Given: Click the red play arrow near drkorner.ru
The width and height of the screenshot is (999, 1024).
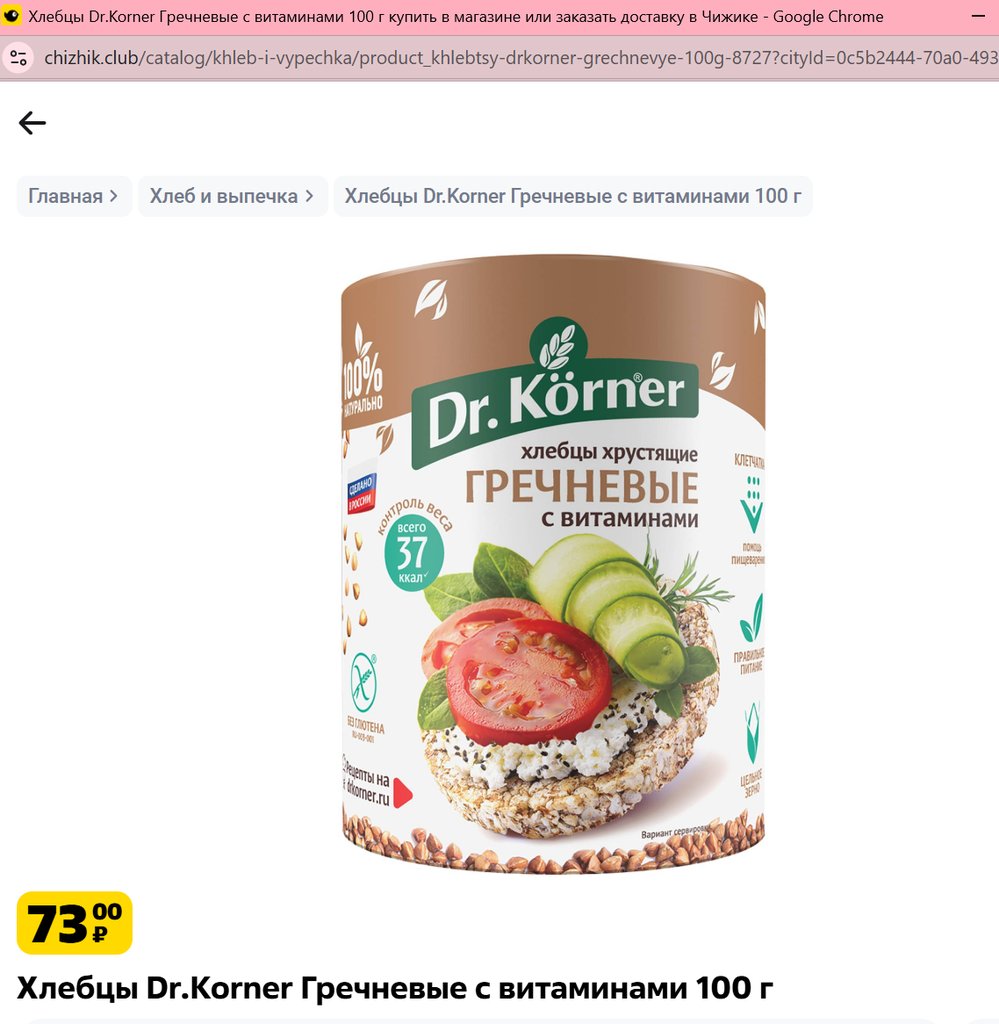Looking at the screenshot, I should click(x=403, y=792).
